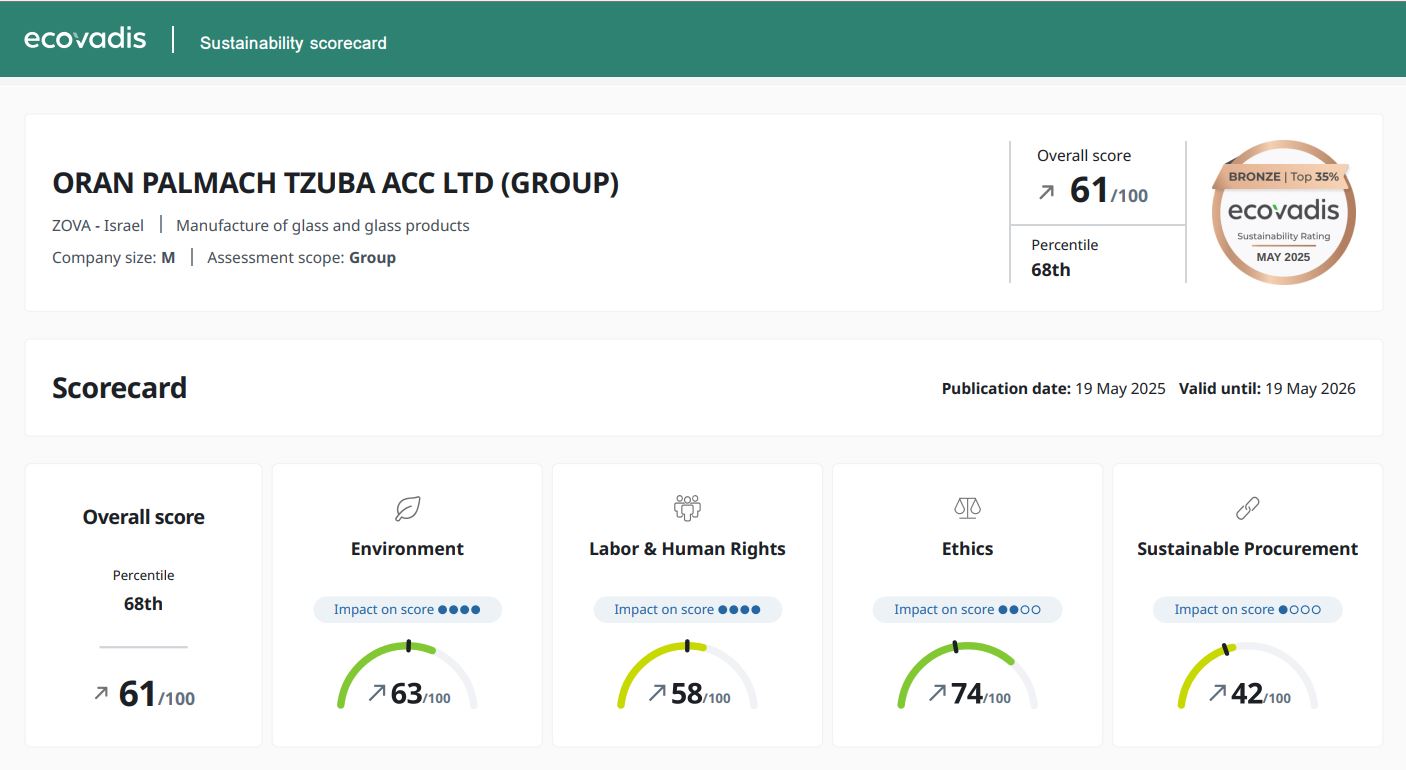Click the trend arrow next to Ethics score 74

pyautogui.click(x=937, y=692)
